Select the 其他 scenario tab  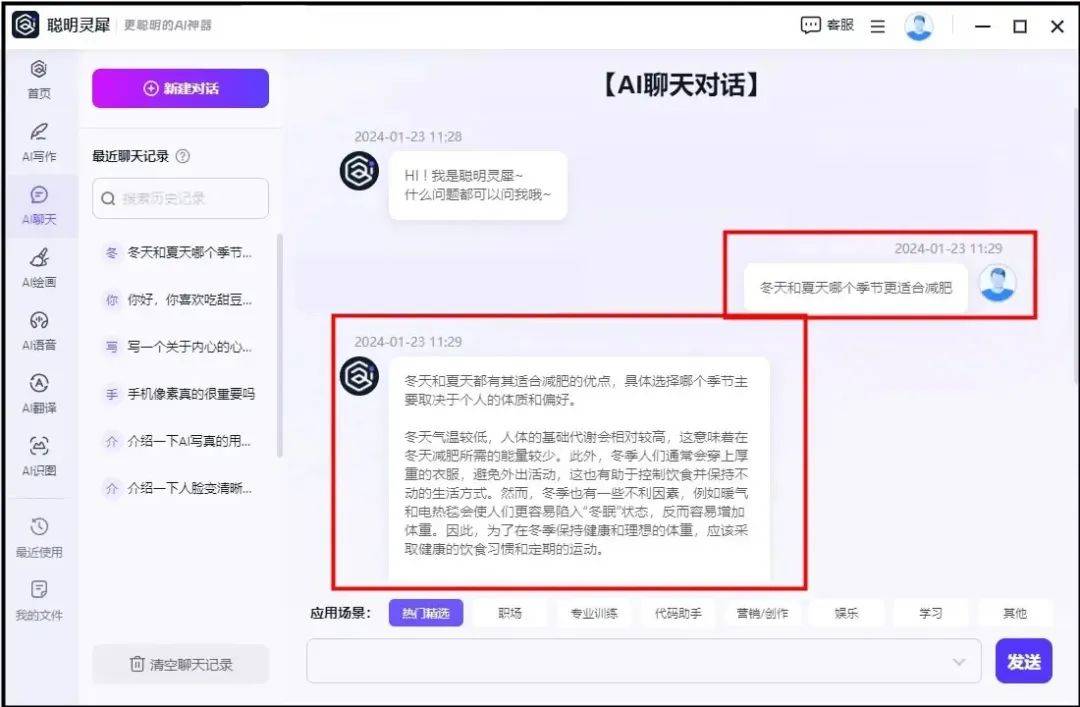coord(1015,613)
